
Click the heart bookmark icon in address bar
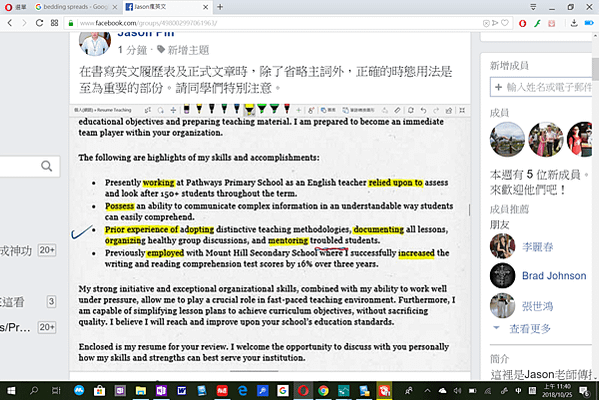(505, 23)
